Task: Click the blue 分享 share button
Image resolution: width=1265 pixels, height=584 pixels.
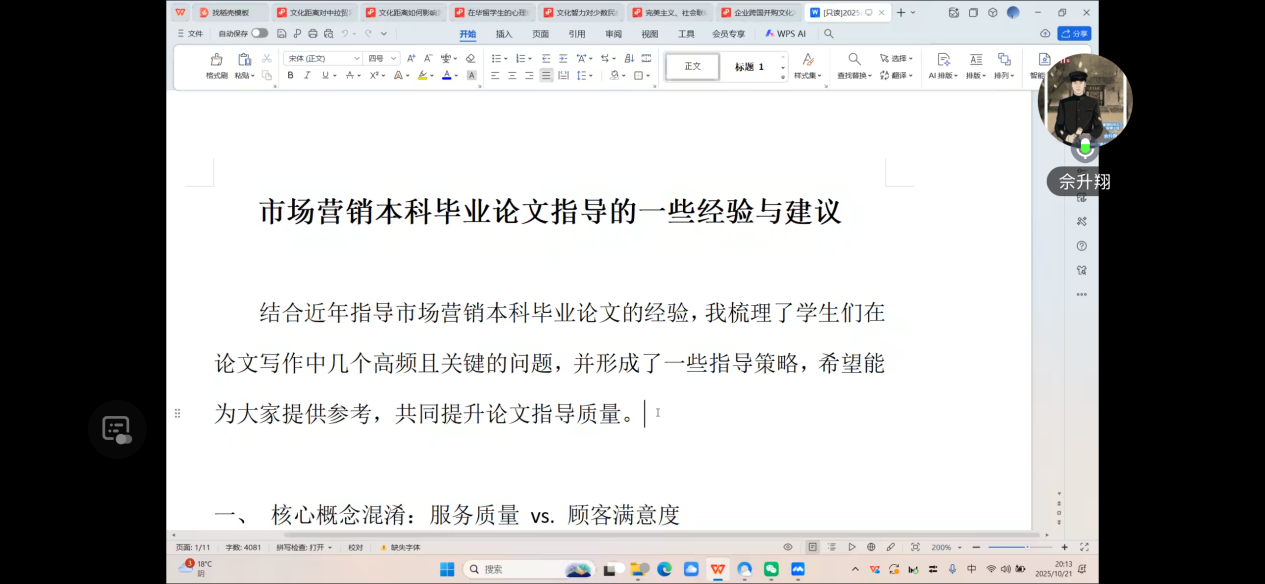Action: coord(1075,33)
